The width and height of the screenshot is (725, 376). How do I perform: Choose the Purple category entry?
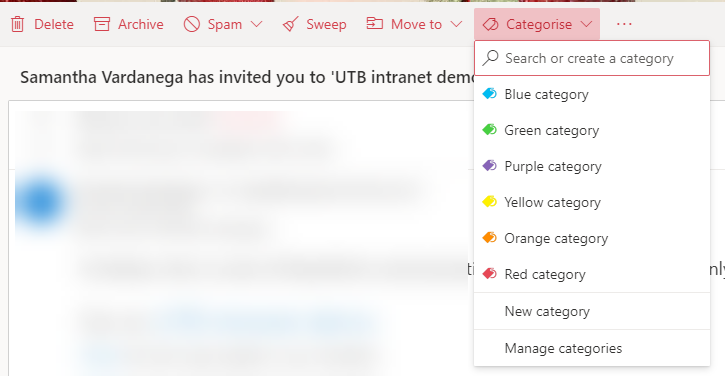[592, 166]
